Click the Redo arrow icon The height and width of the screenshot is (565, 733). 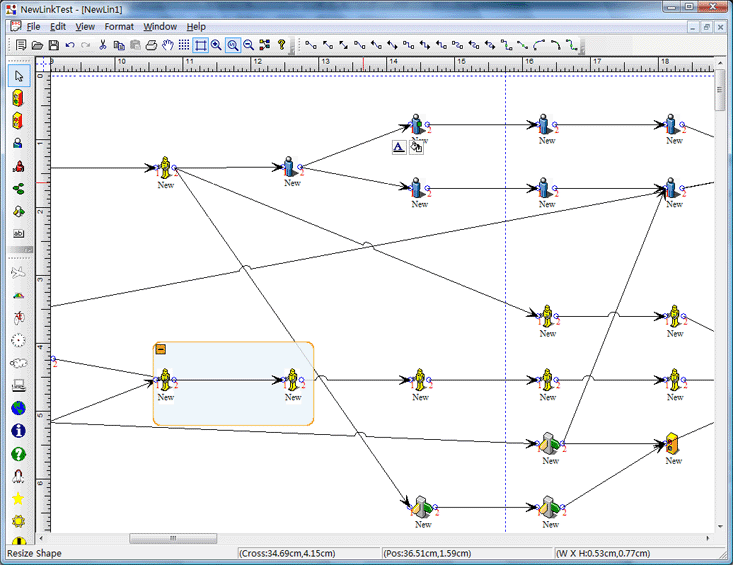click(x=86, y=45)
